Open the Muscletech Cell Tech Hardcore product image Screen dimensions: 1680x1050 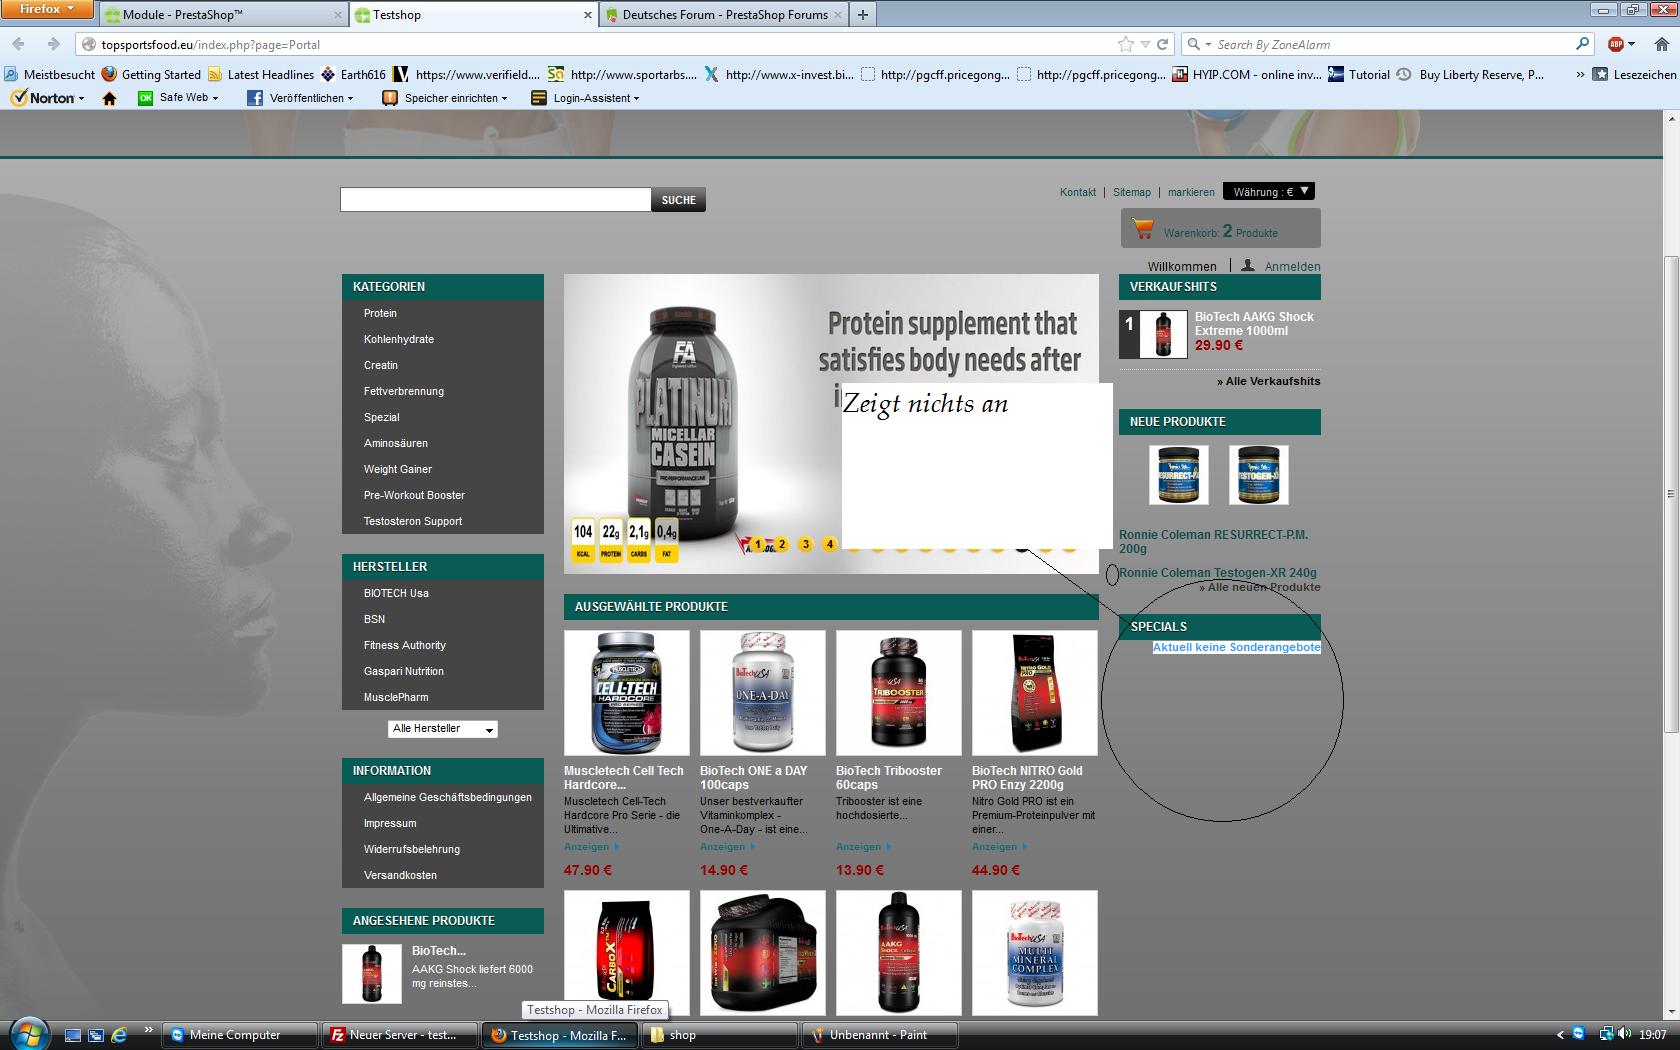pyautogui.click(x=627, y=693)
